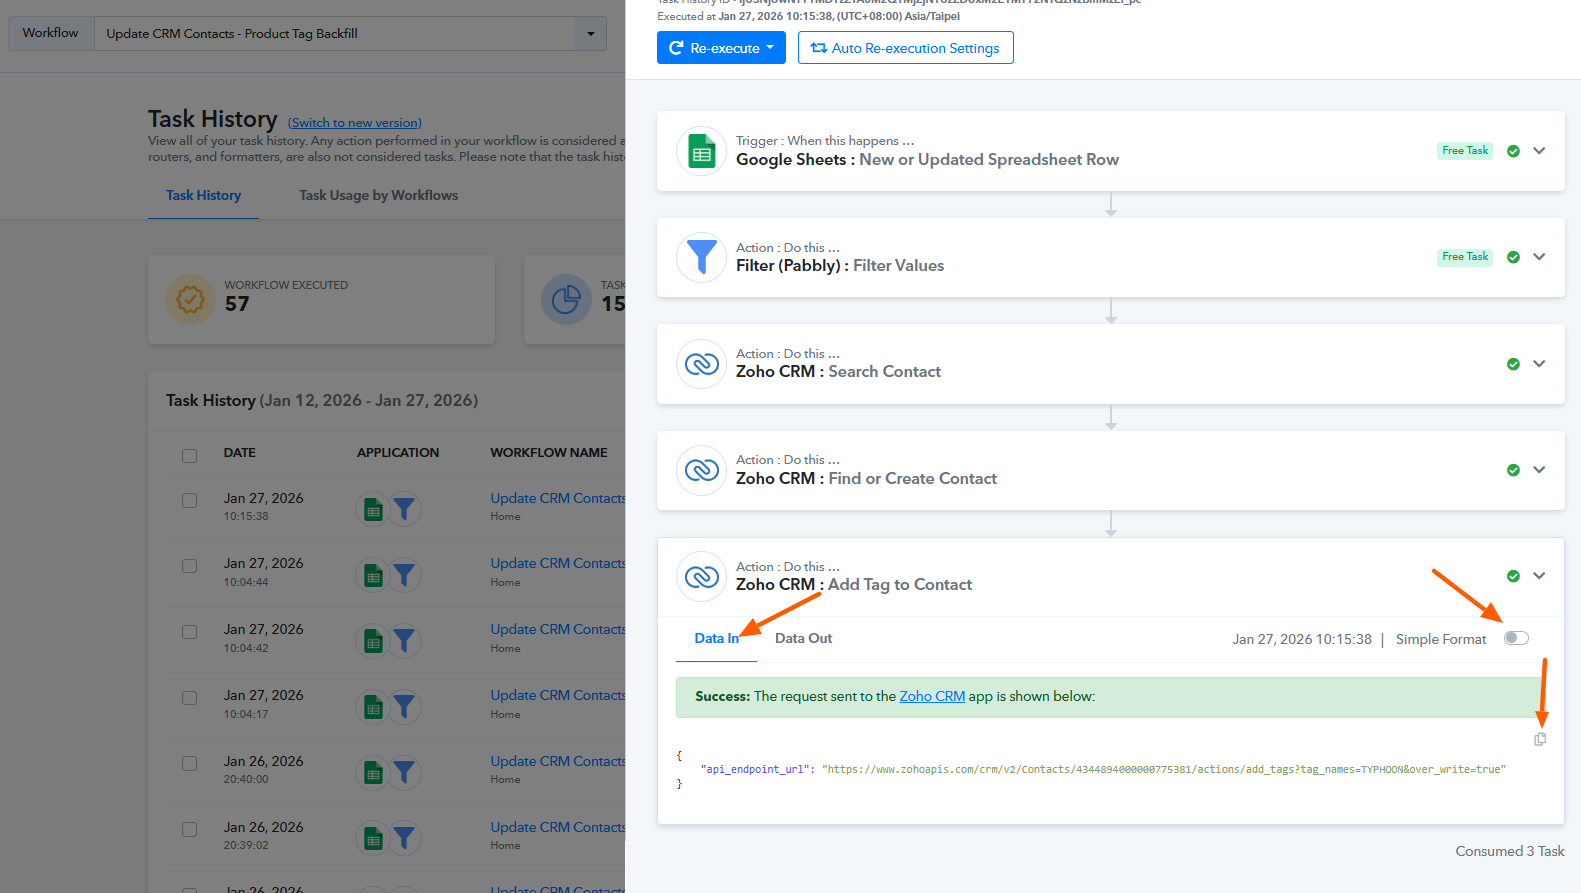Click Google Sheets icon in Jan 27 10:15:38 row

click(x=373, y=510)
